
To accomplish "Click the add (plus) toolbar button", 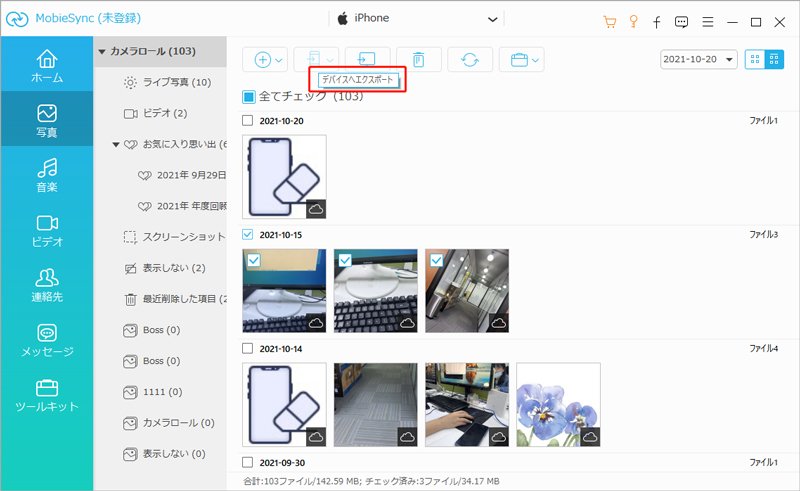I will click(262, 60).
